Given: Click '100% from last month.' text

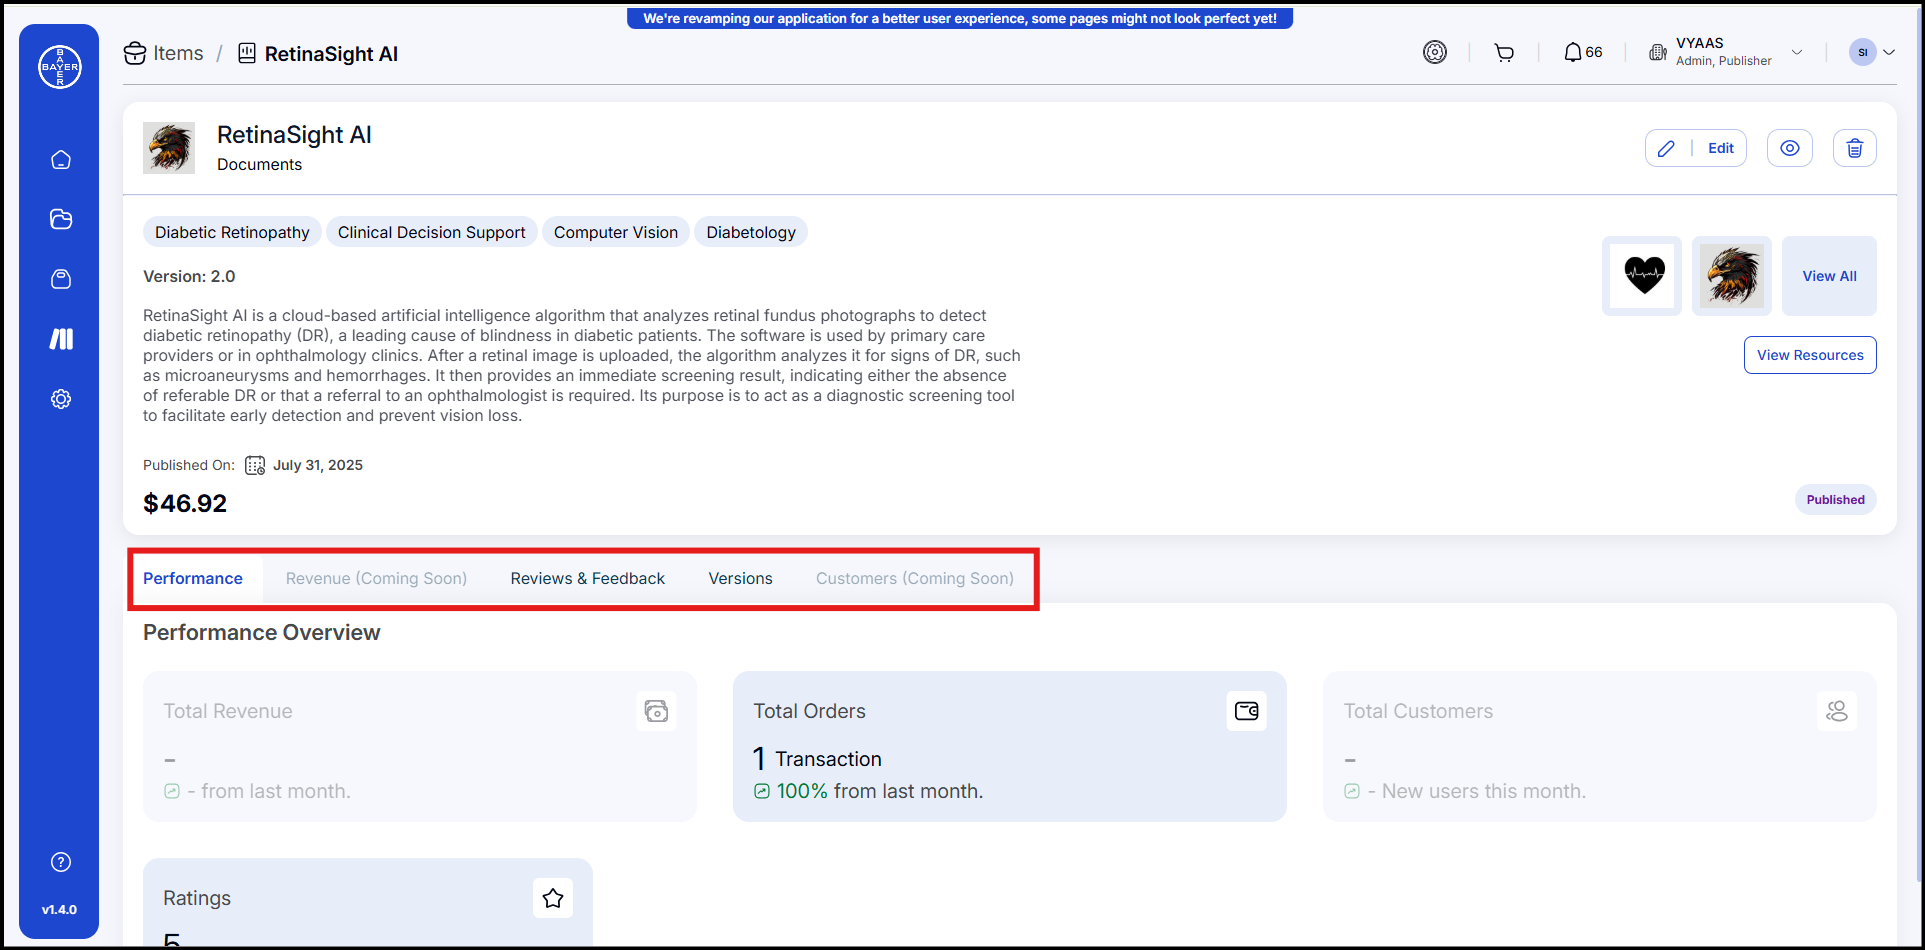Looking at the screenshot, I should 880,791.
